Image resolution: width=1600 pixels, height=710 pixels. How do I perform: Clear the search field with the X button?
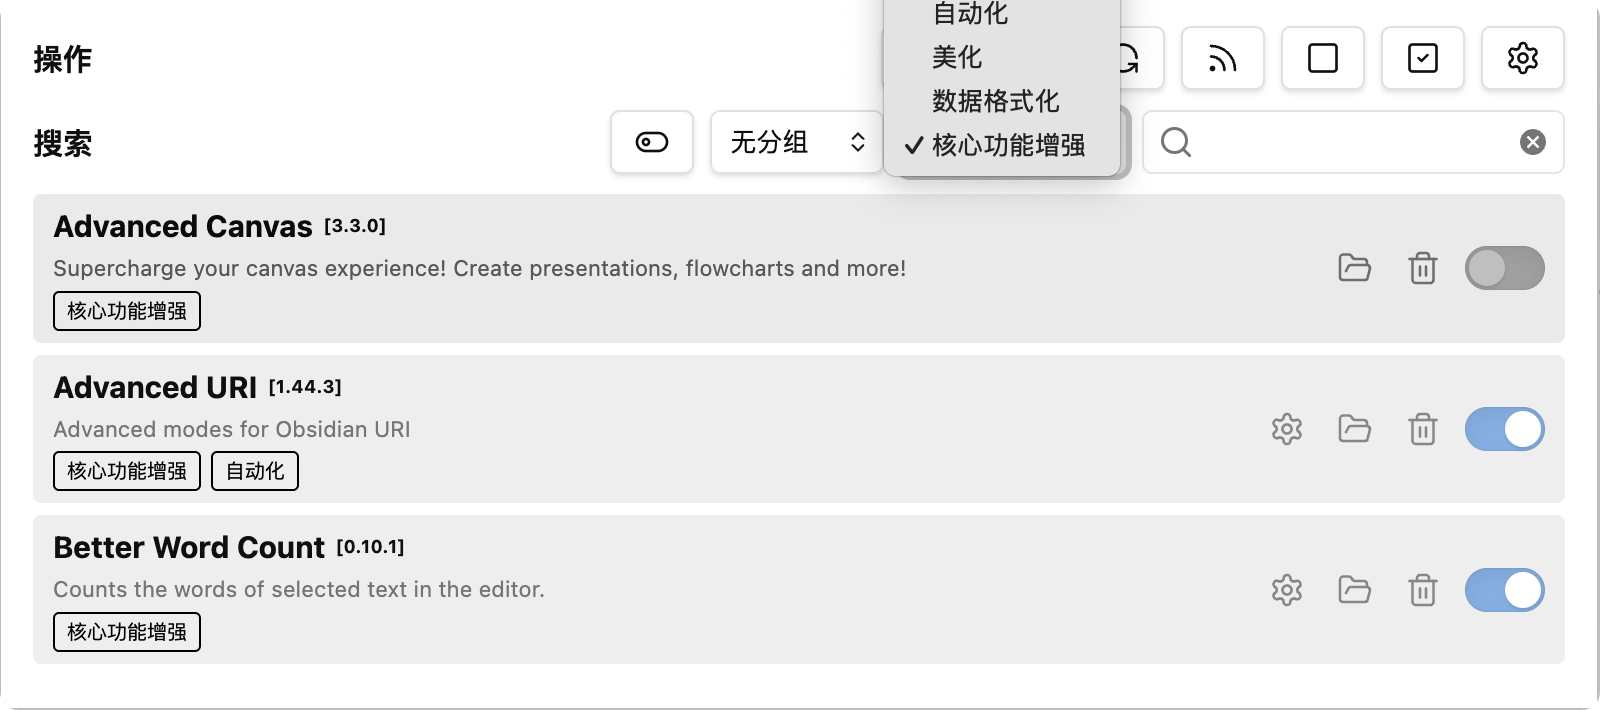pyautogui.click(x=1532, y=142)
